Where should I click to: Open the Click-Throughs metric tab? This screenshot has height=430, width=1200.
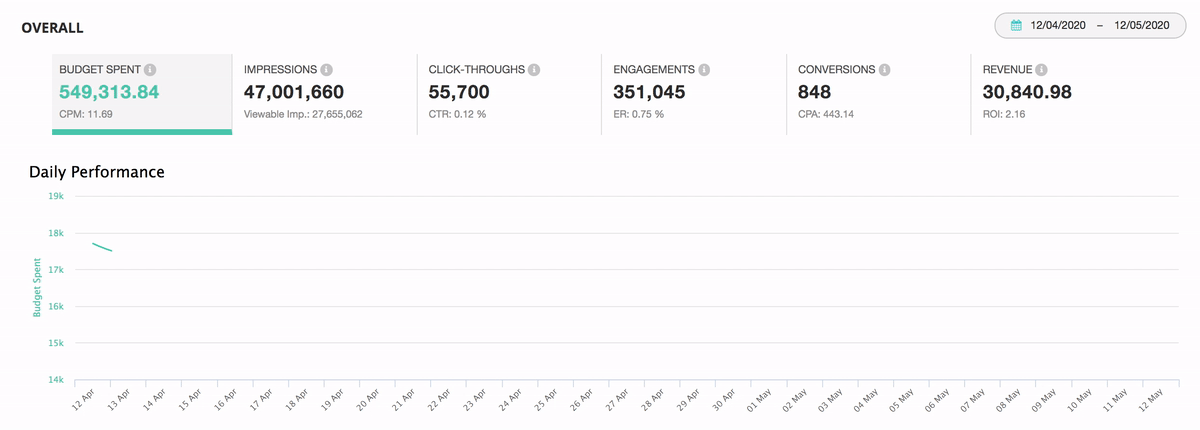click(509, 93)
